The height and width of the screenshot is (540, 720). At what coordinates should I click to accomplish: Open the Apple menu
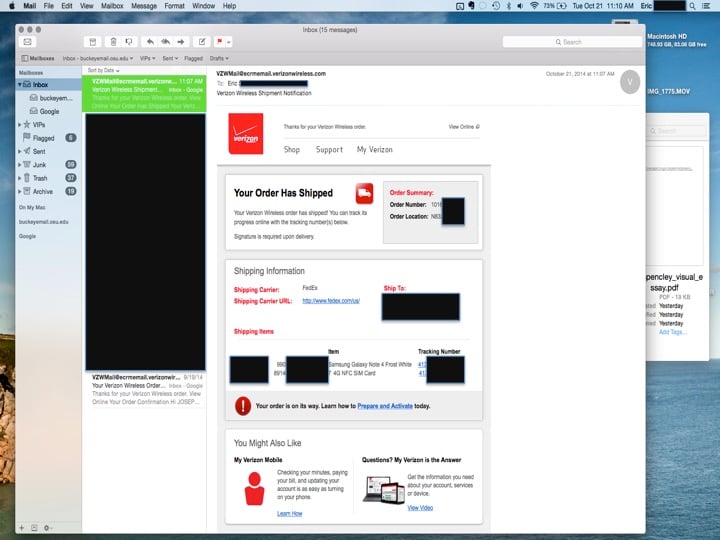[x=11, y=6]
